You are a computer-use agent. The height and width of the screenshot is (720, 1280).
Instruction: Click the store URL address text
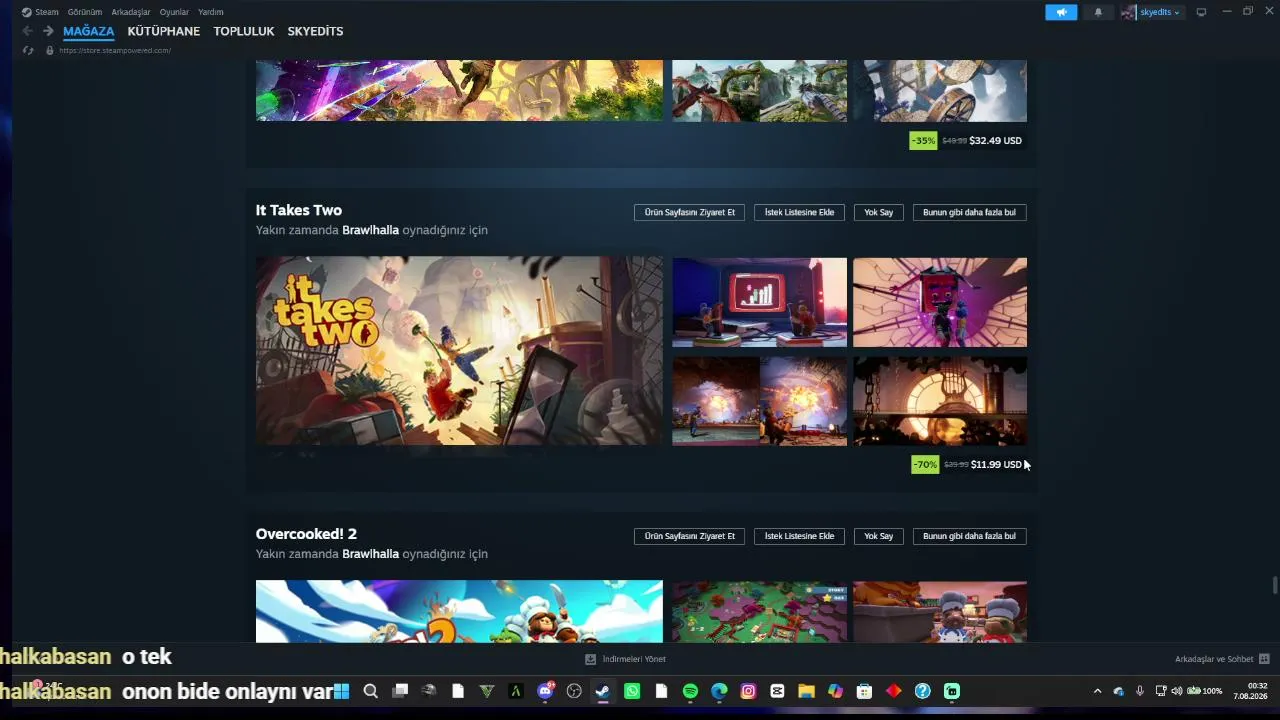[115, 50]
